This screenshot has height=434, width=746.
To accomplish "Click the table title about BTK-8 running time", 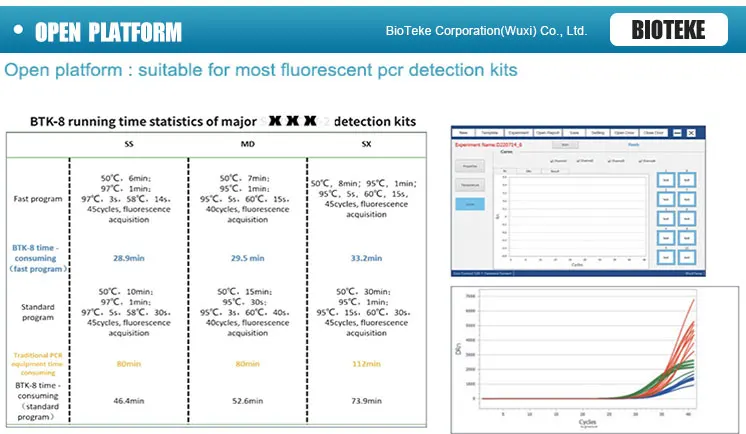I will coord(223,121).
